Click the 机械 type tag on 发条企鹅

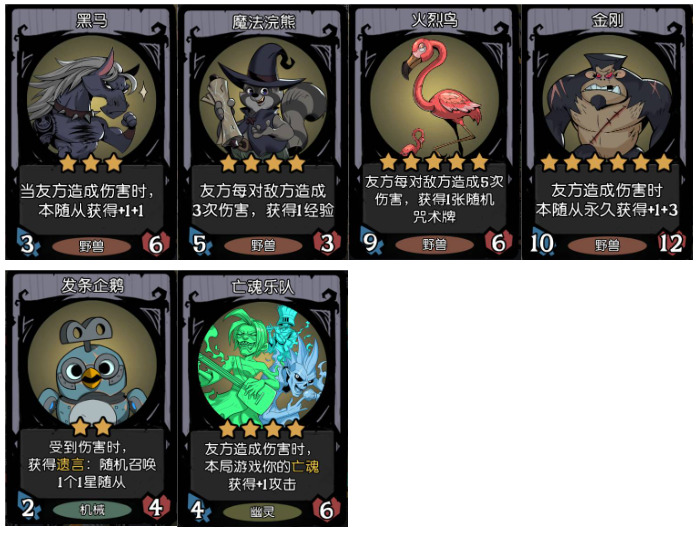click(x=92, y=509)
